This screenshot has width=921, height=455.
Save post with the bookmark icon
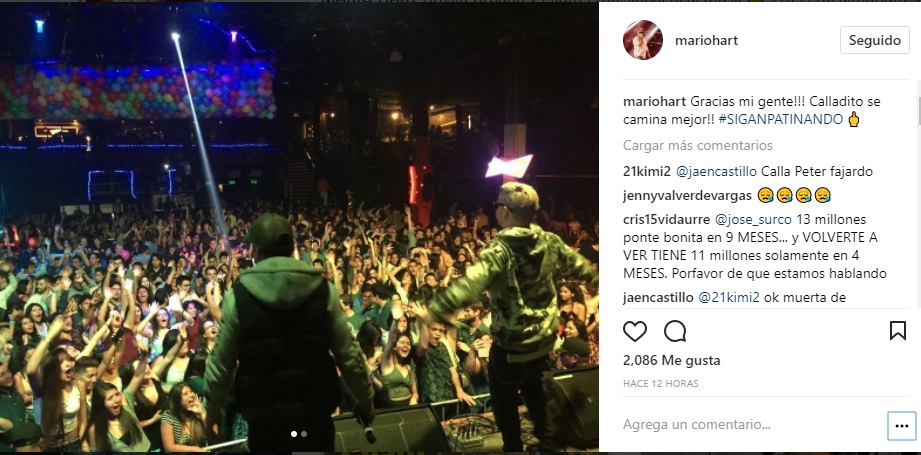click(898, 331)
